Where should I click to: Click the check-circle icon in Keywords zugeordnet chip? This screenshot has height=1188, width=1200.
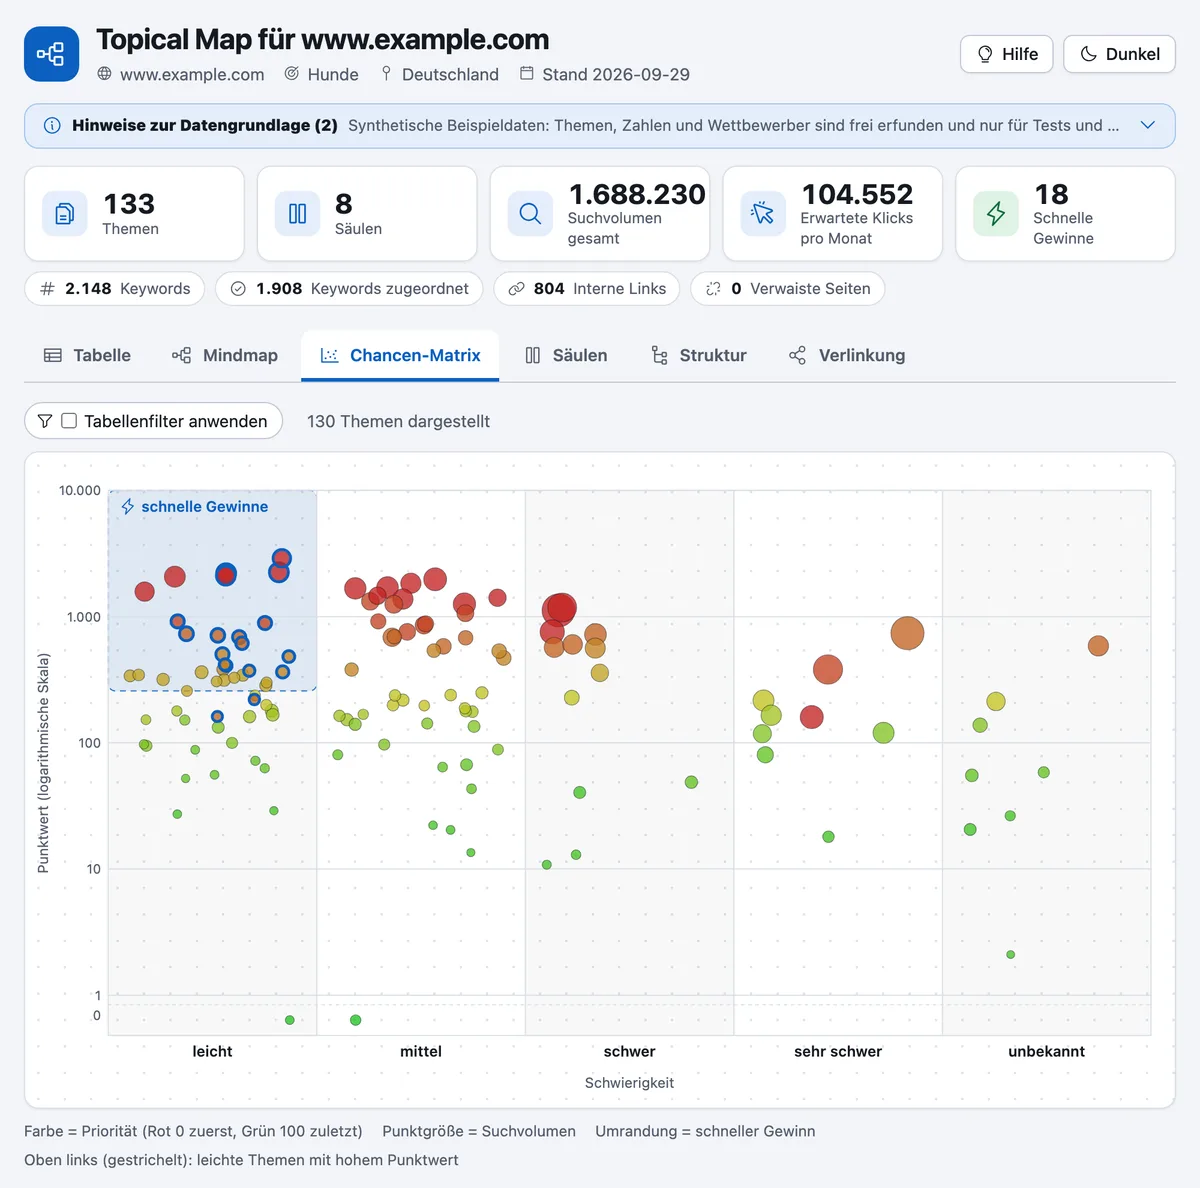238,289
